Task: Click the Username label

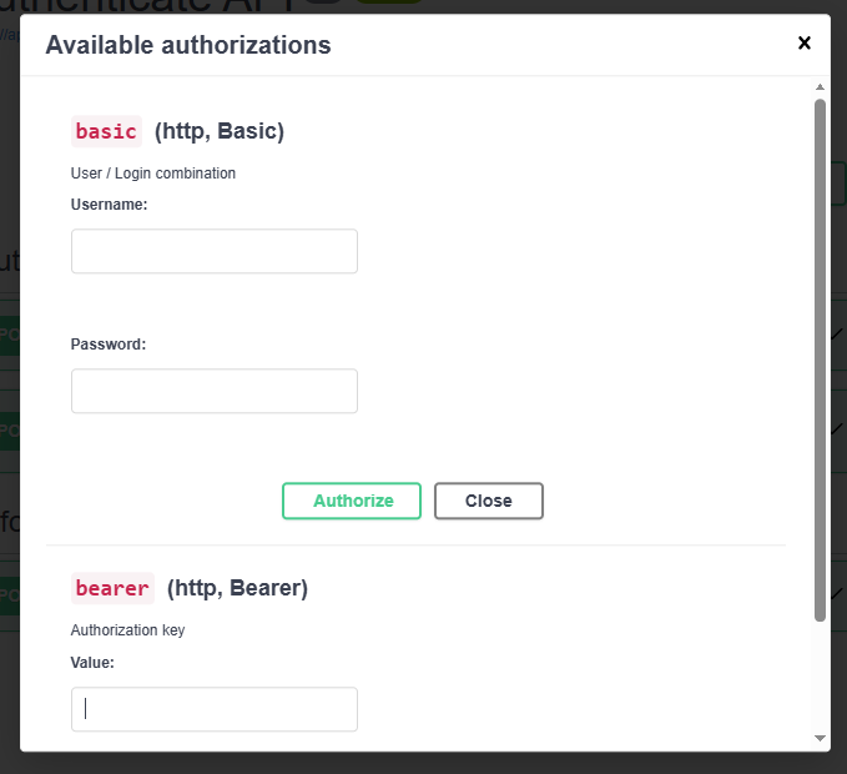Action: 109,205
